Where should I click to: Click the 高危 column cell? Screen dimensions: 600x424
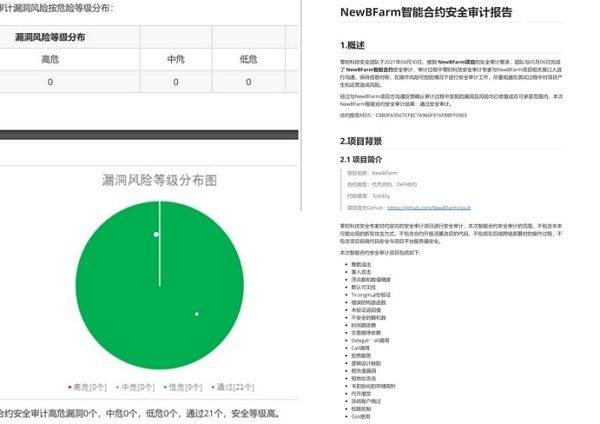pyautogui.click(x=50, y=59)
